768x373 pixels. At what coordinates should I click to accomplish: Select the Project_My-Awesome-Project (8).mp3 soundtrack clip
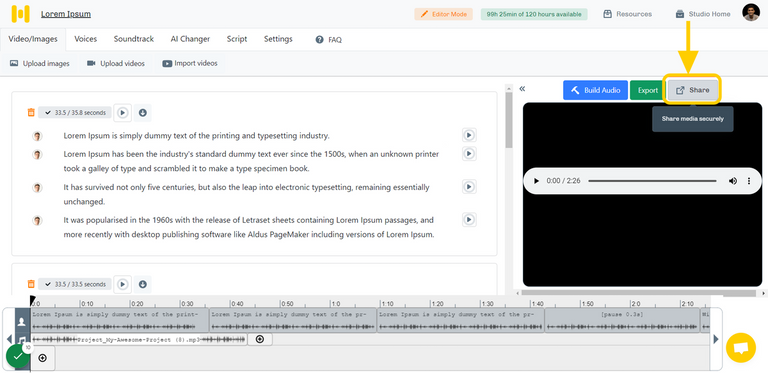(x=139, y=339)
